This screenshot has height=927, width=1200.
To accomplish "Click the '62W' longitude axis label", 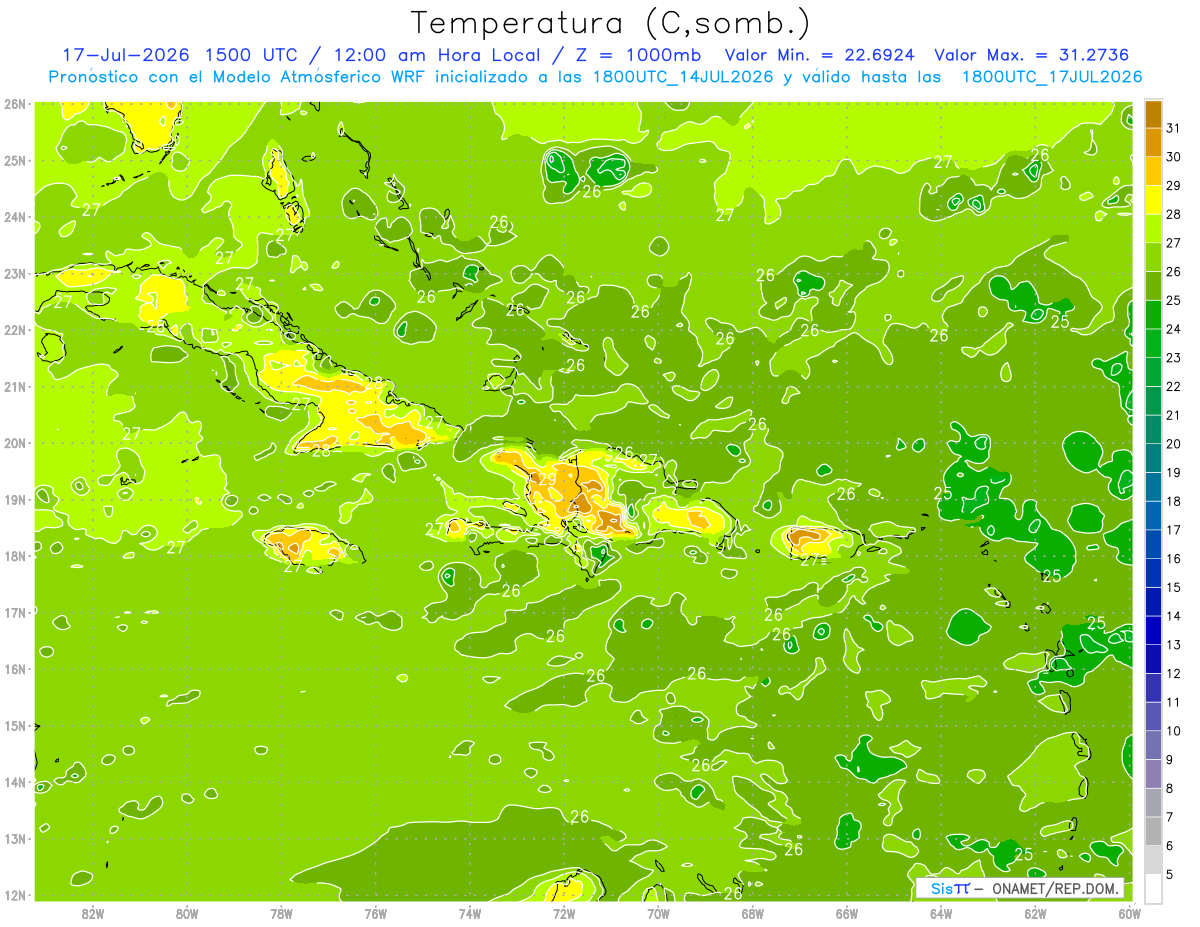I will coord(1035,913).
